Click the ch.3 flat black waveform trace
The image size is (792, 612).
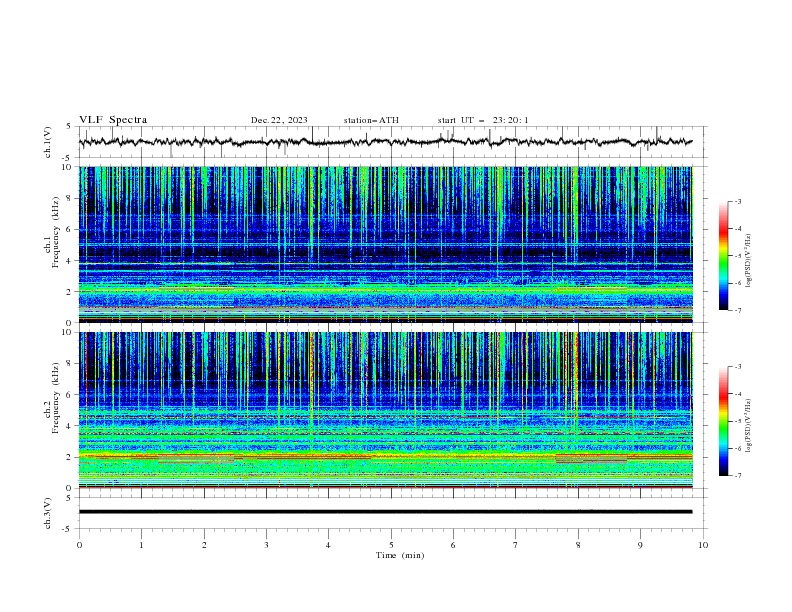pyautogui.click(x=385, y=512)
